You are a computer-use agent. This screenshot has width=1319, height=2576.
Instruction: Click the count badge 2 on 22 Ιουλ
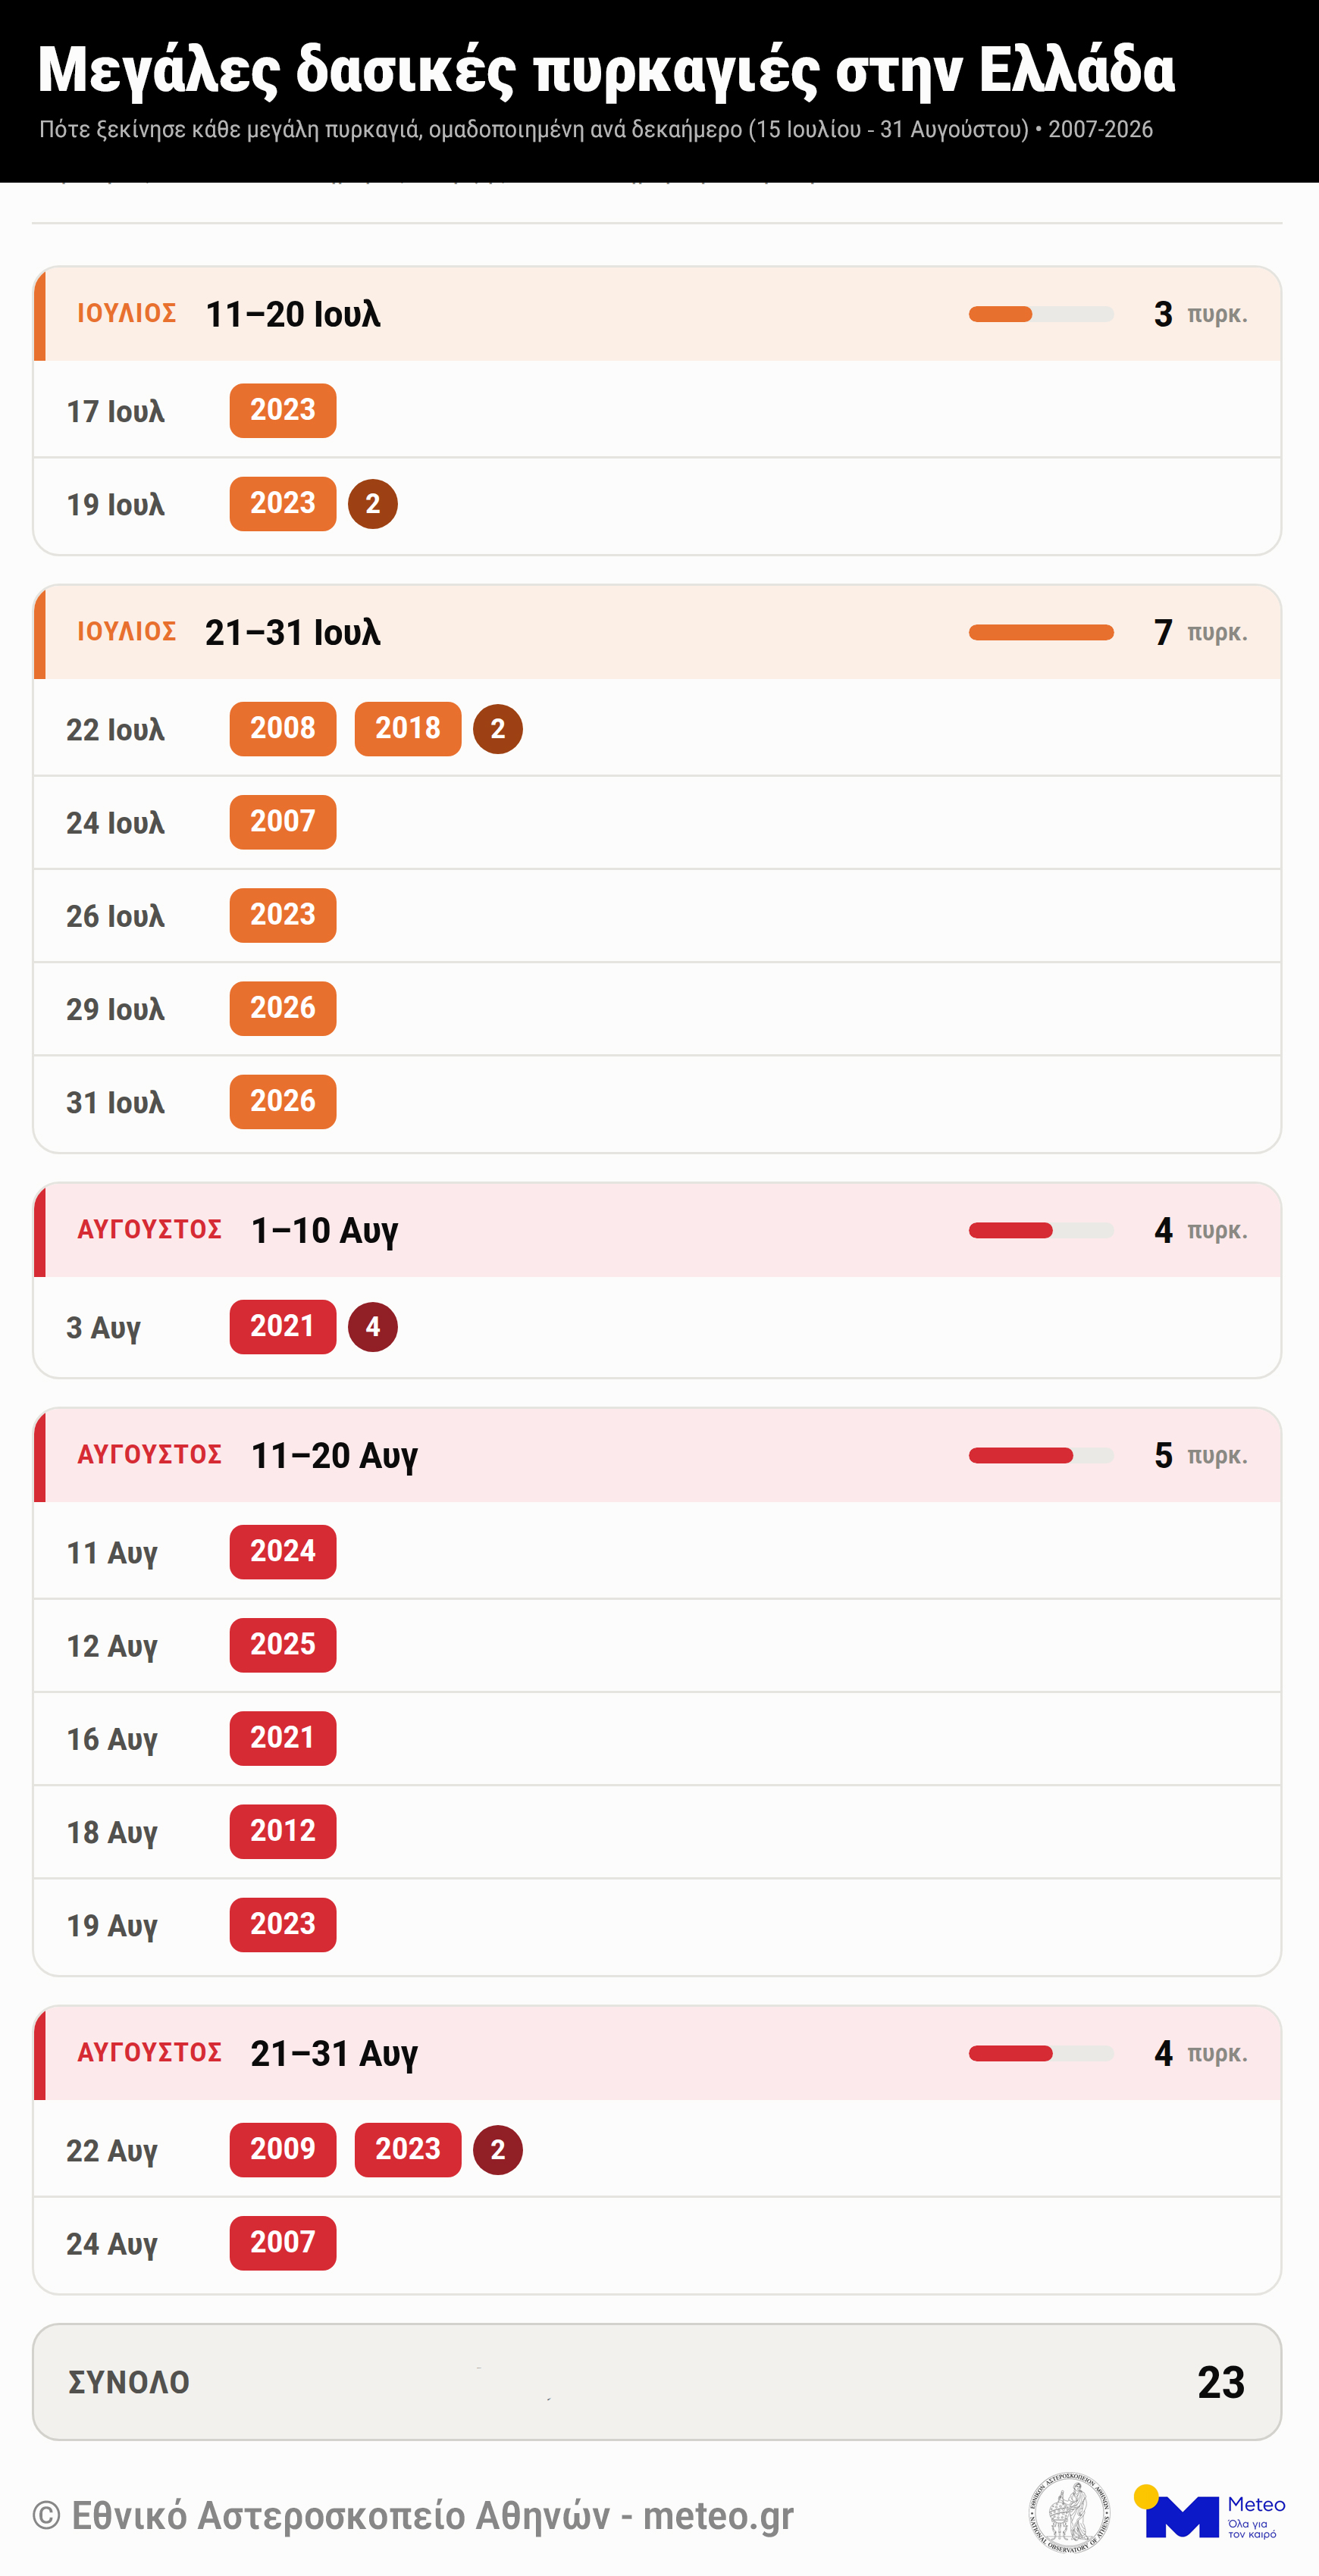pos(498,729)
